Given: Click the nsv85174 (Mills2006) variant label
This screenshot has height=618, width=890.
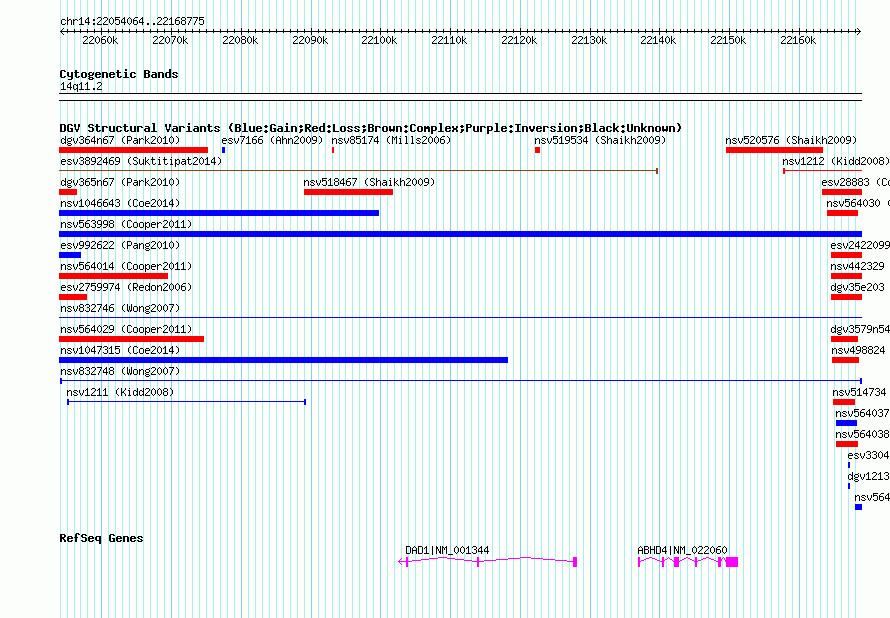Looking at the screenshot, I should pos(391,140).
